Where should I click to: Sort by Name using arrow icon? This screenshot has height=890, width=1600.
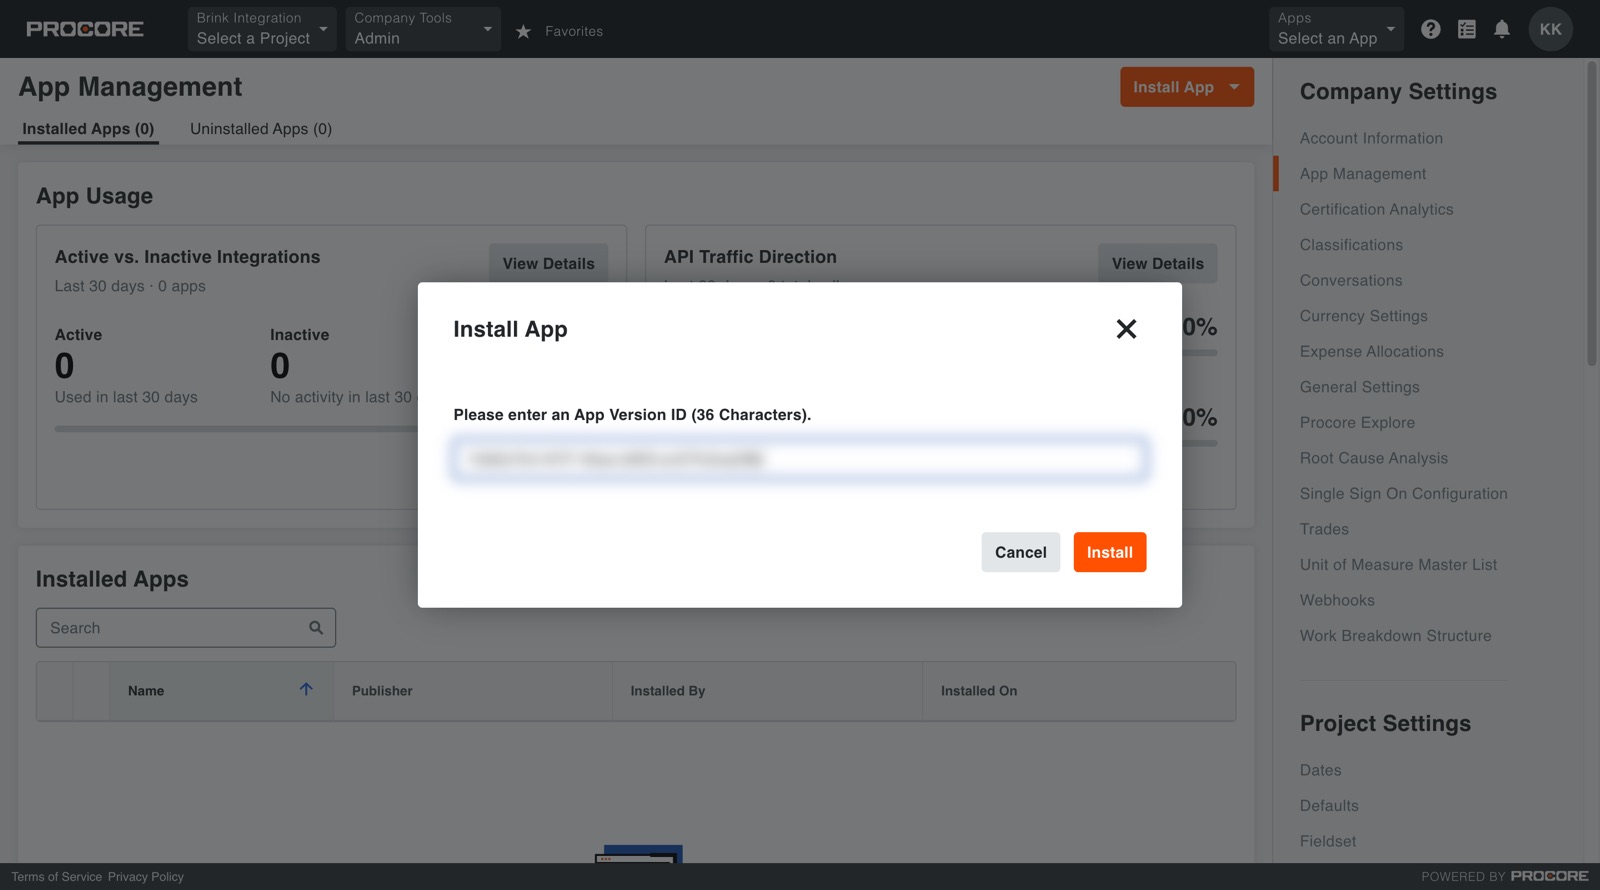306,689
